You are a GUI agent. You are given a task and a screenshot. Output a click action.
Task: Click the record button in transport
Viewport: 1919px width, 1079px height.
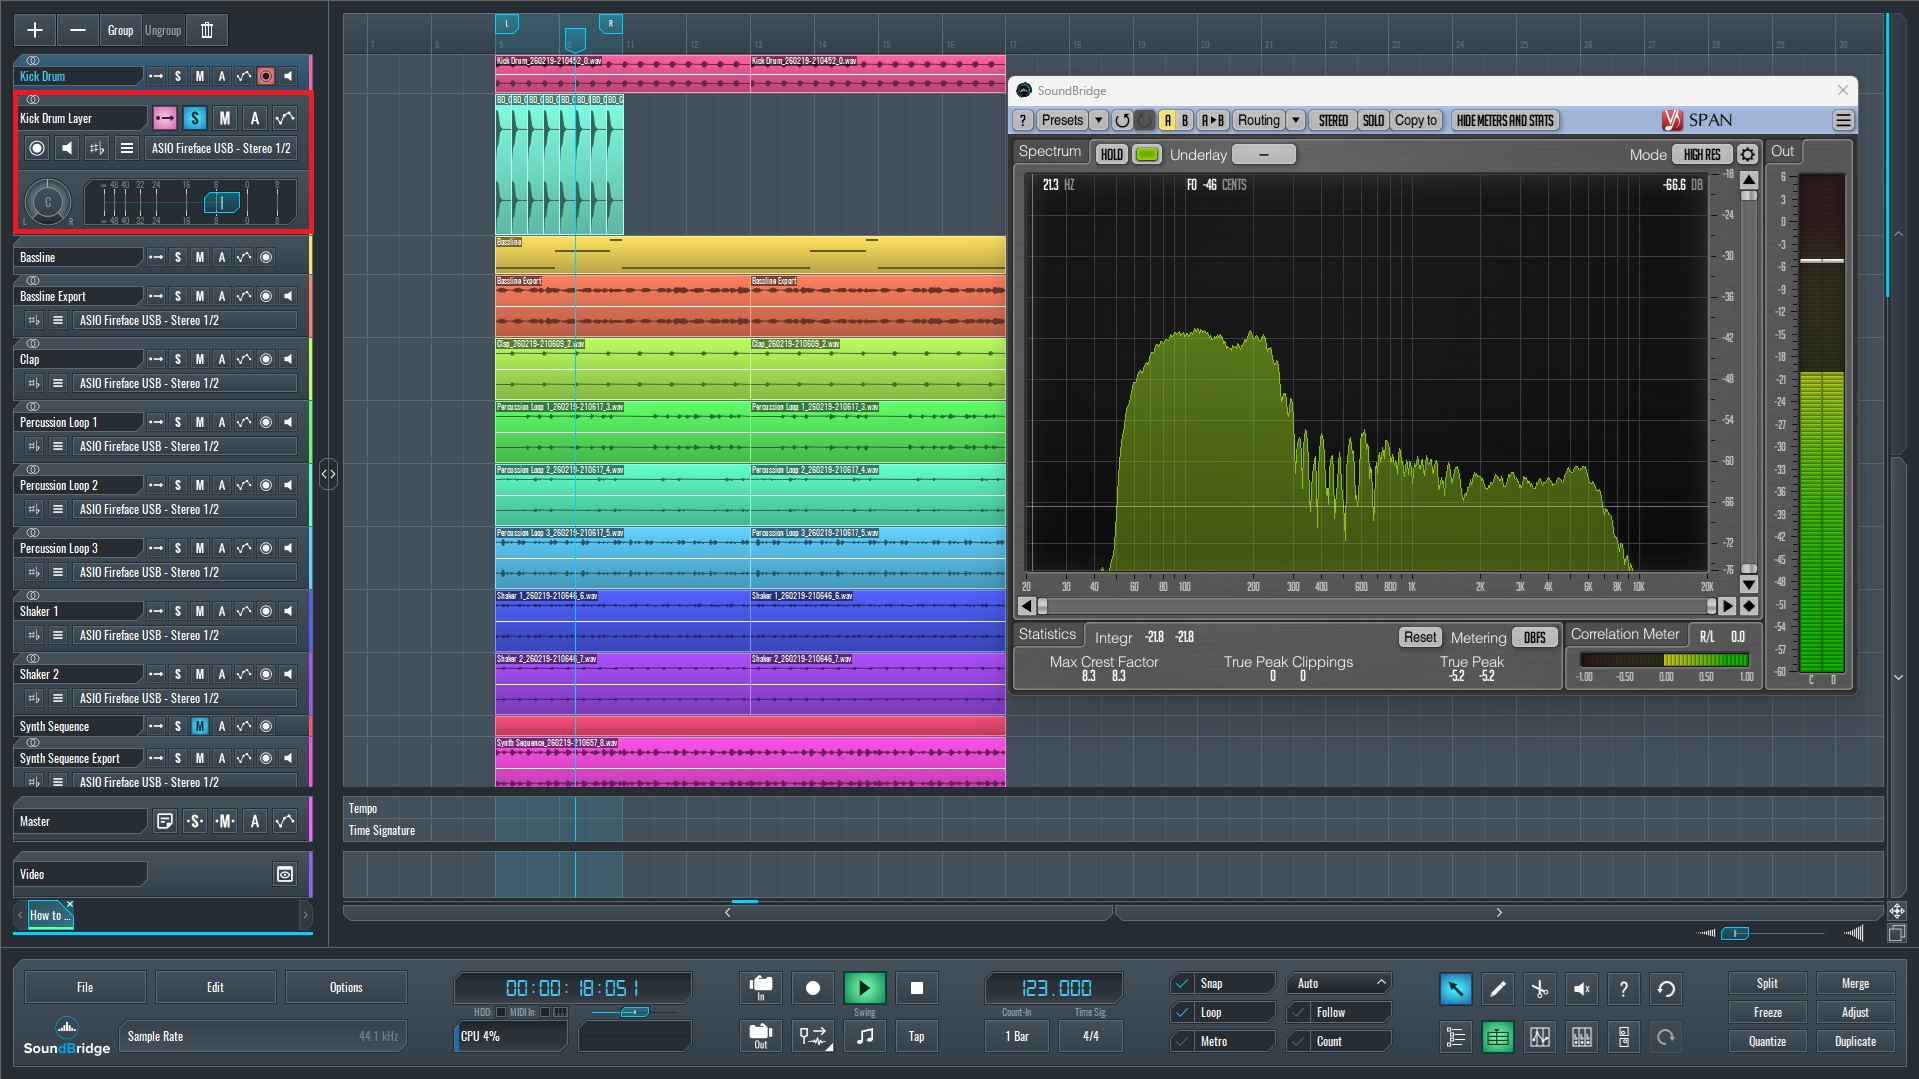813,988
